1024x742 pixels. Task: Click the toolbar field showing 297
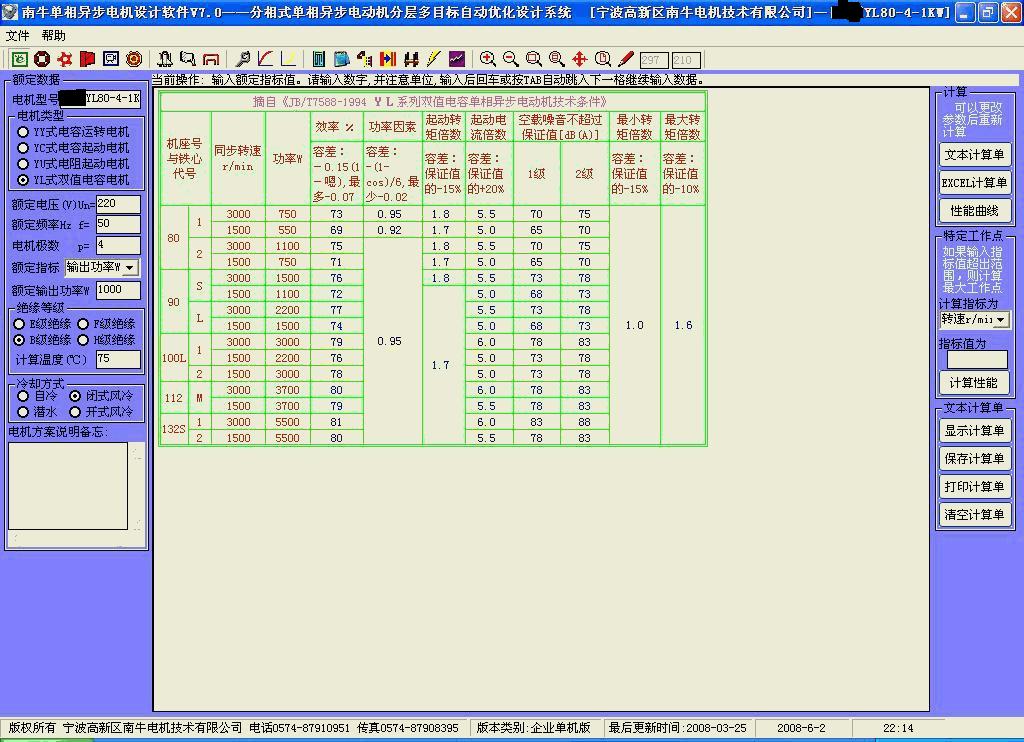point(654,60)
